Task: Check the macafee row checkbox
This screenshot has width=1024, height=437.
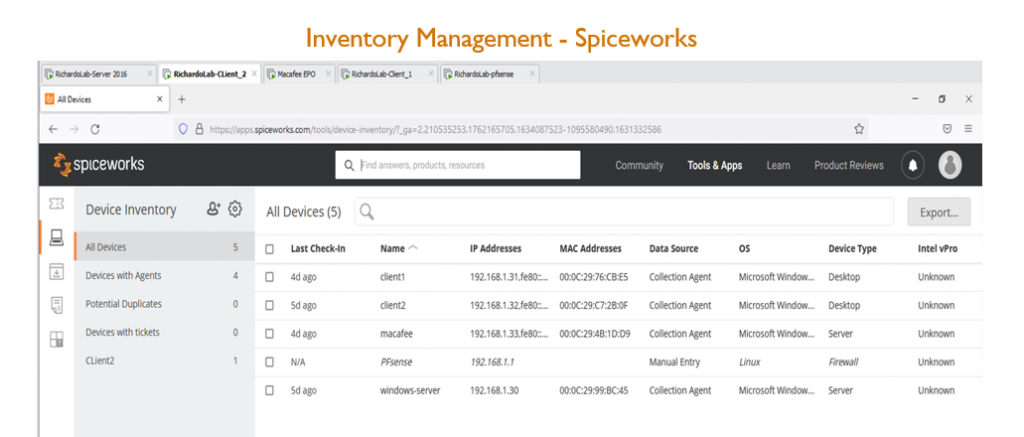Action: point(269,334)
